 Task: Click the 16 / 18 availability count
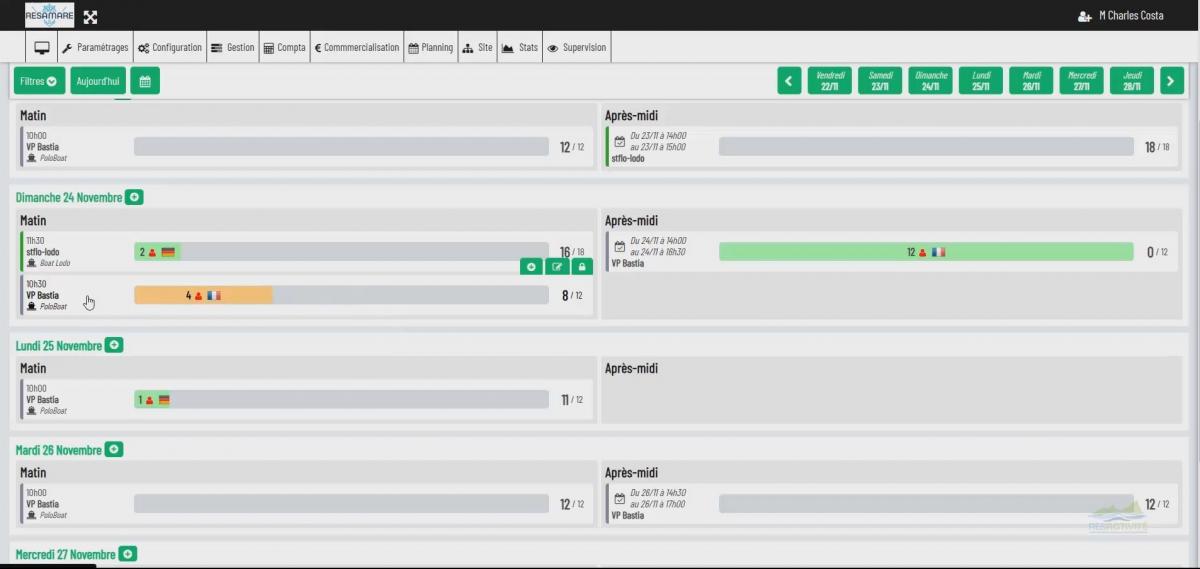click(x=571, y=252)
